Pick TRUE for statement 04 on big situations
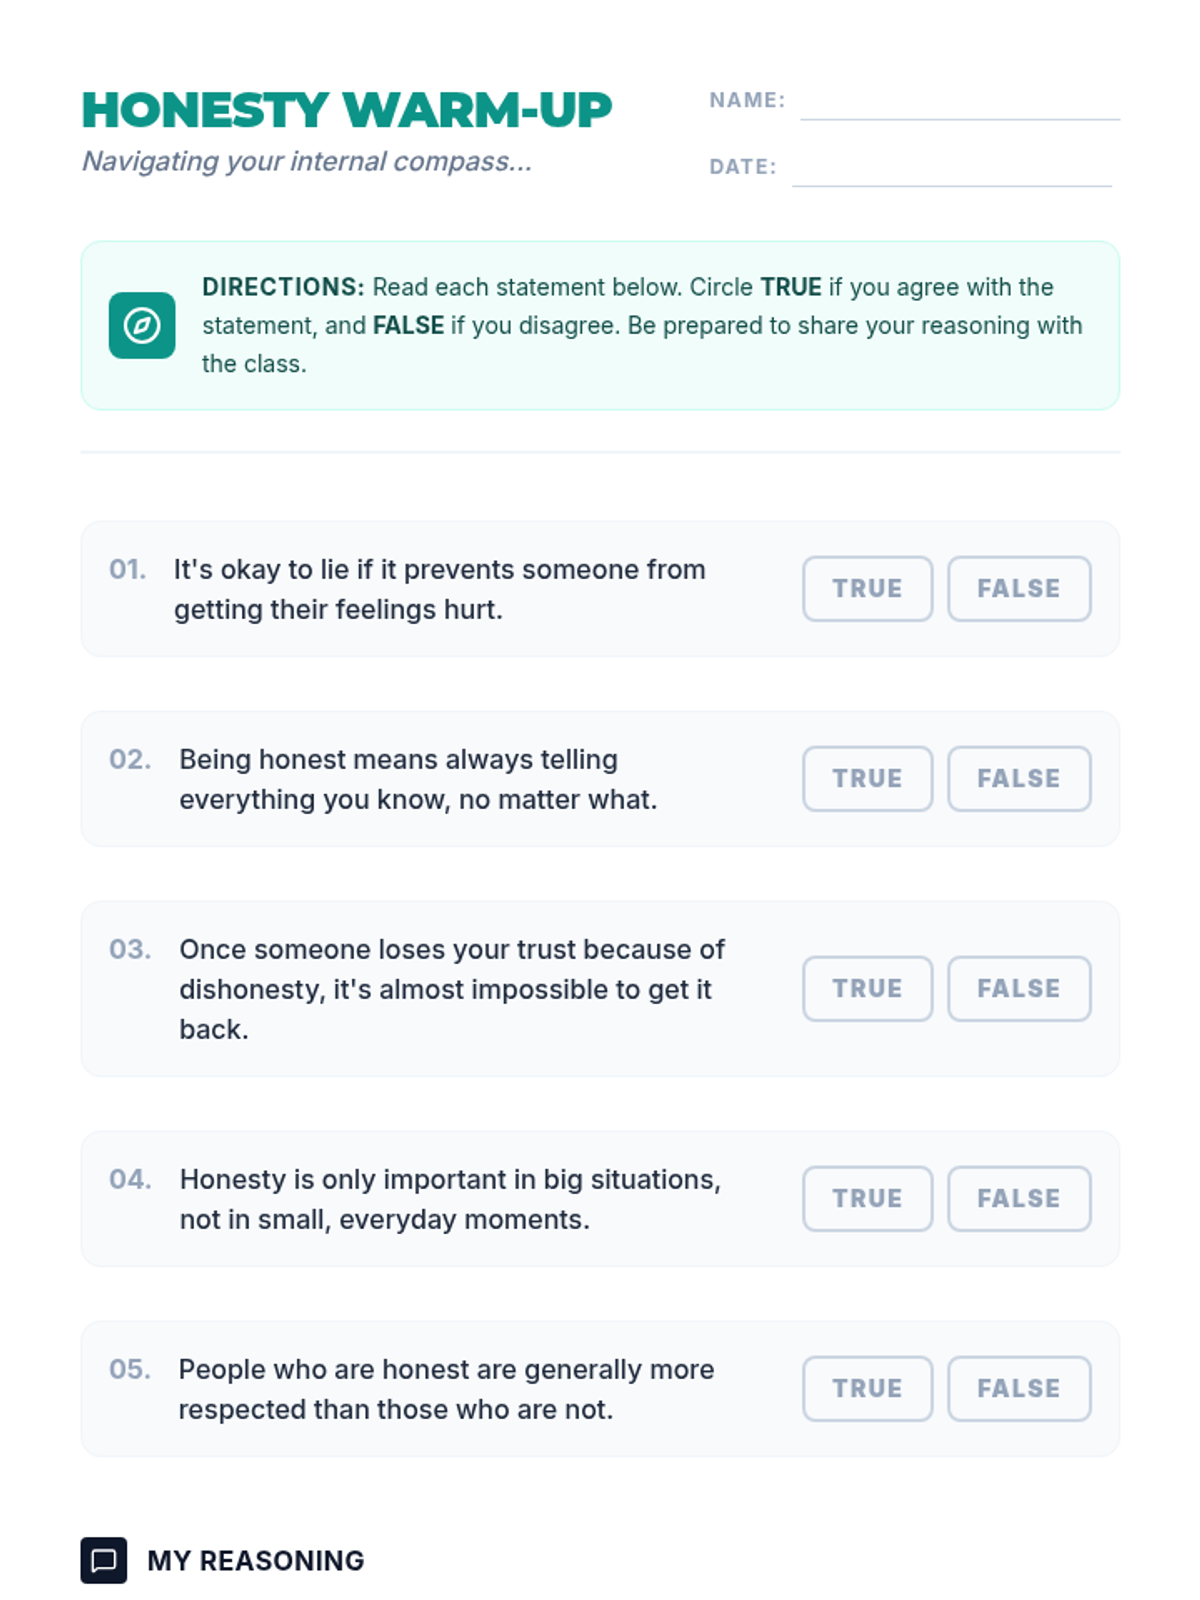The width and height of the screenshot is (1200, 1600). tap(867, 1198)
